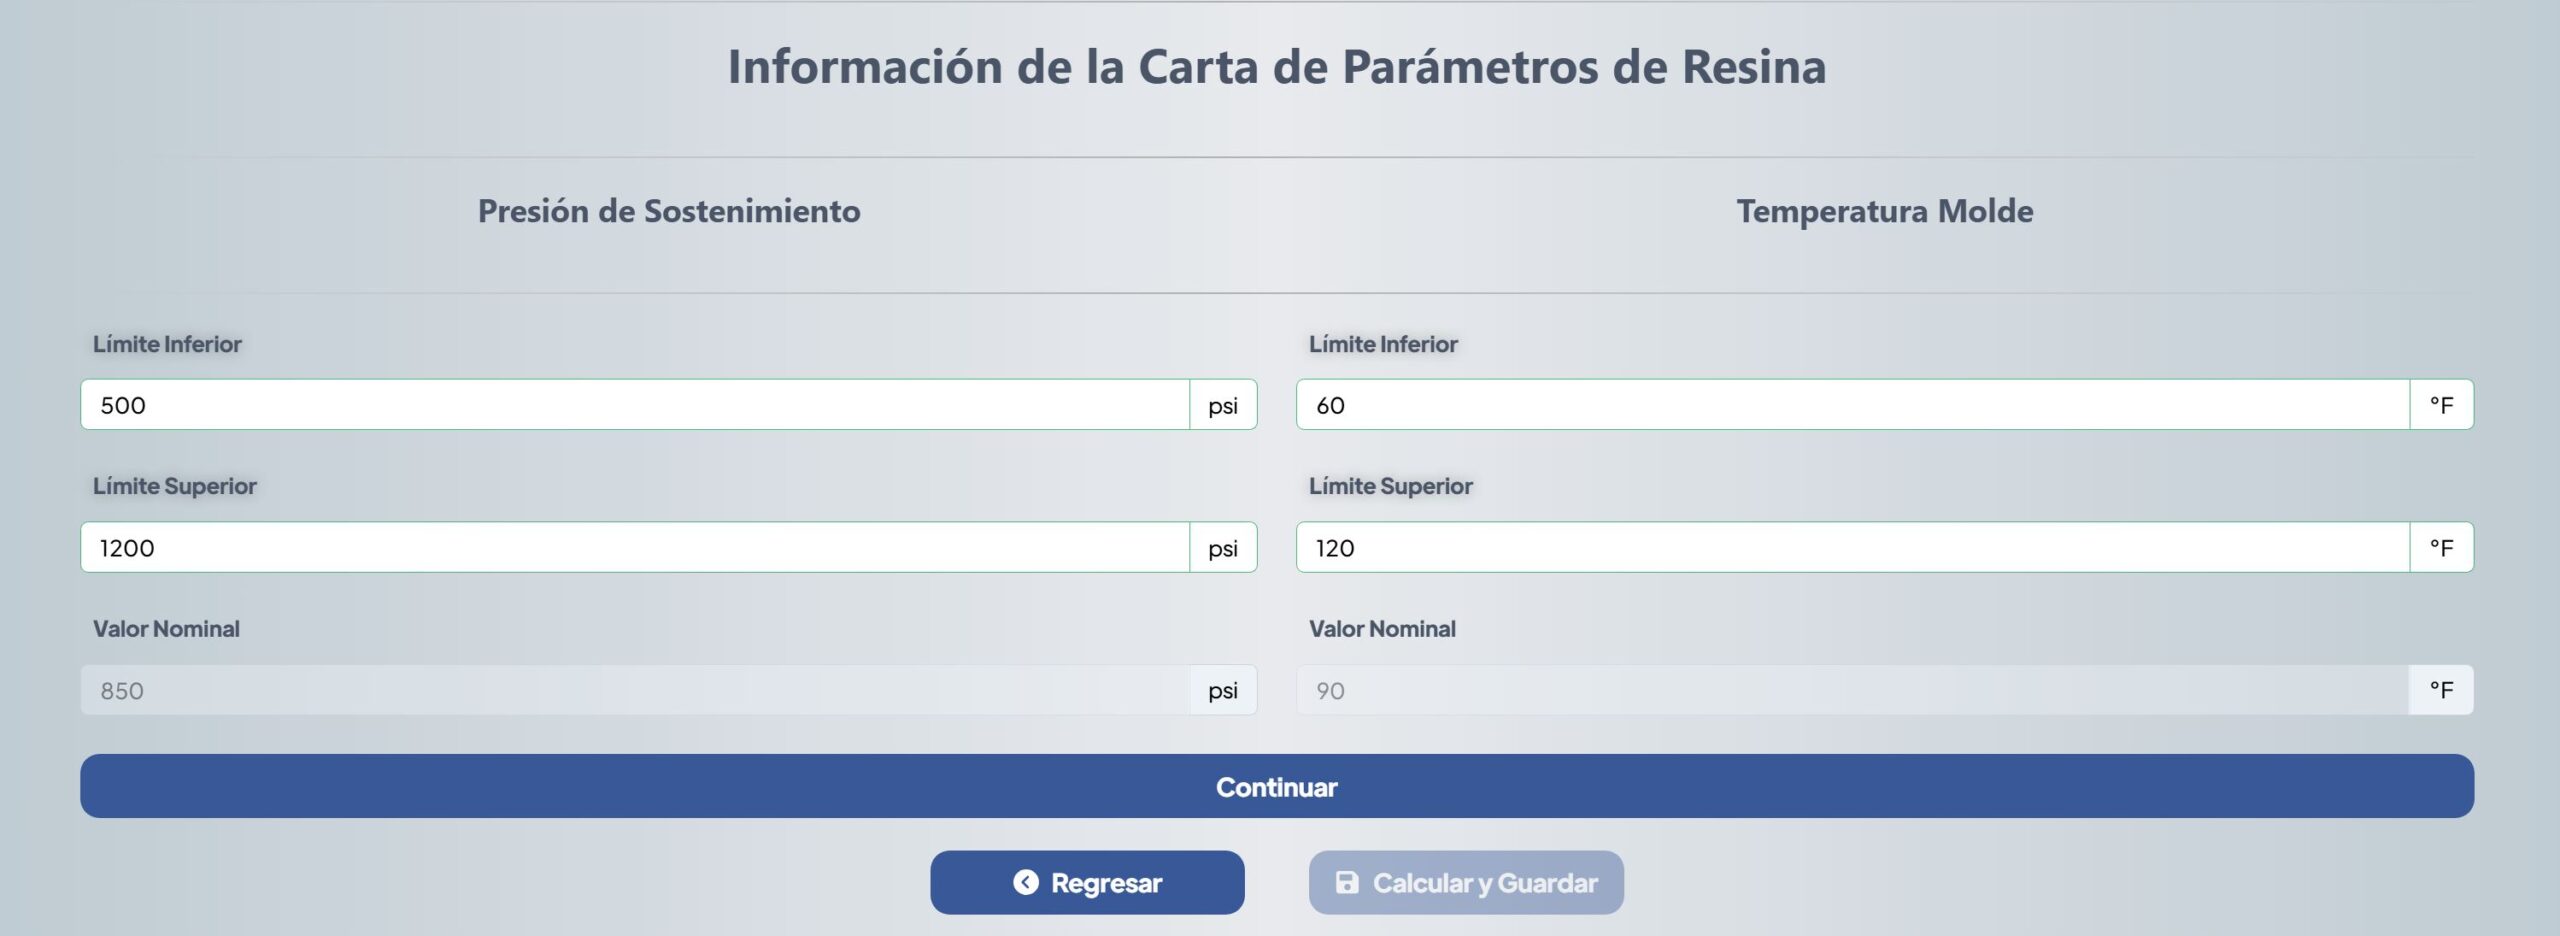Click the psi unit beside the 850 value

click(1223, 691)
